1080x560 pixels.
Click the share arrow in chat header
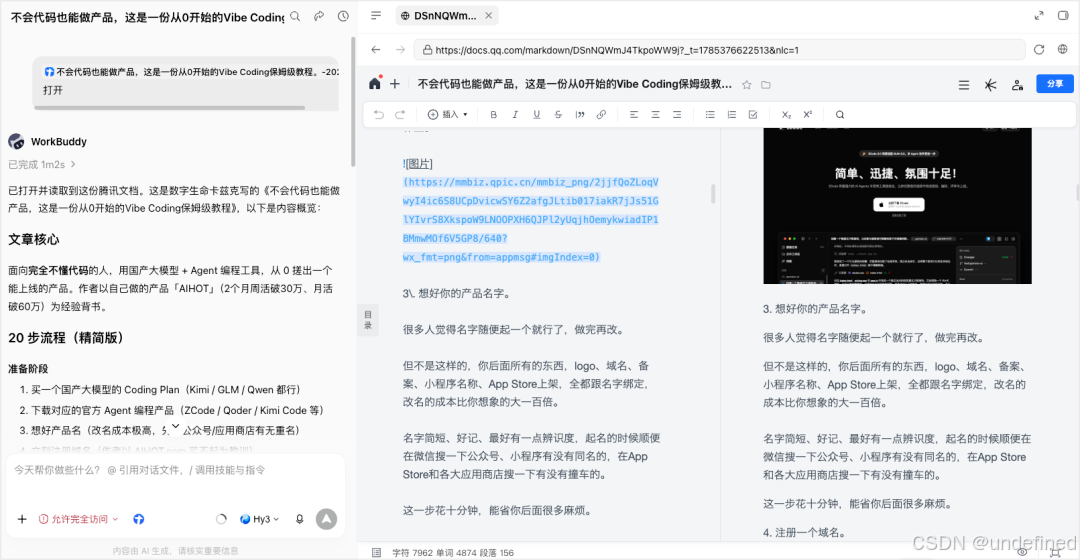[x=319, y=16]
